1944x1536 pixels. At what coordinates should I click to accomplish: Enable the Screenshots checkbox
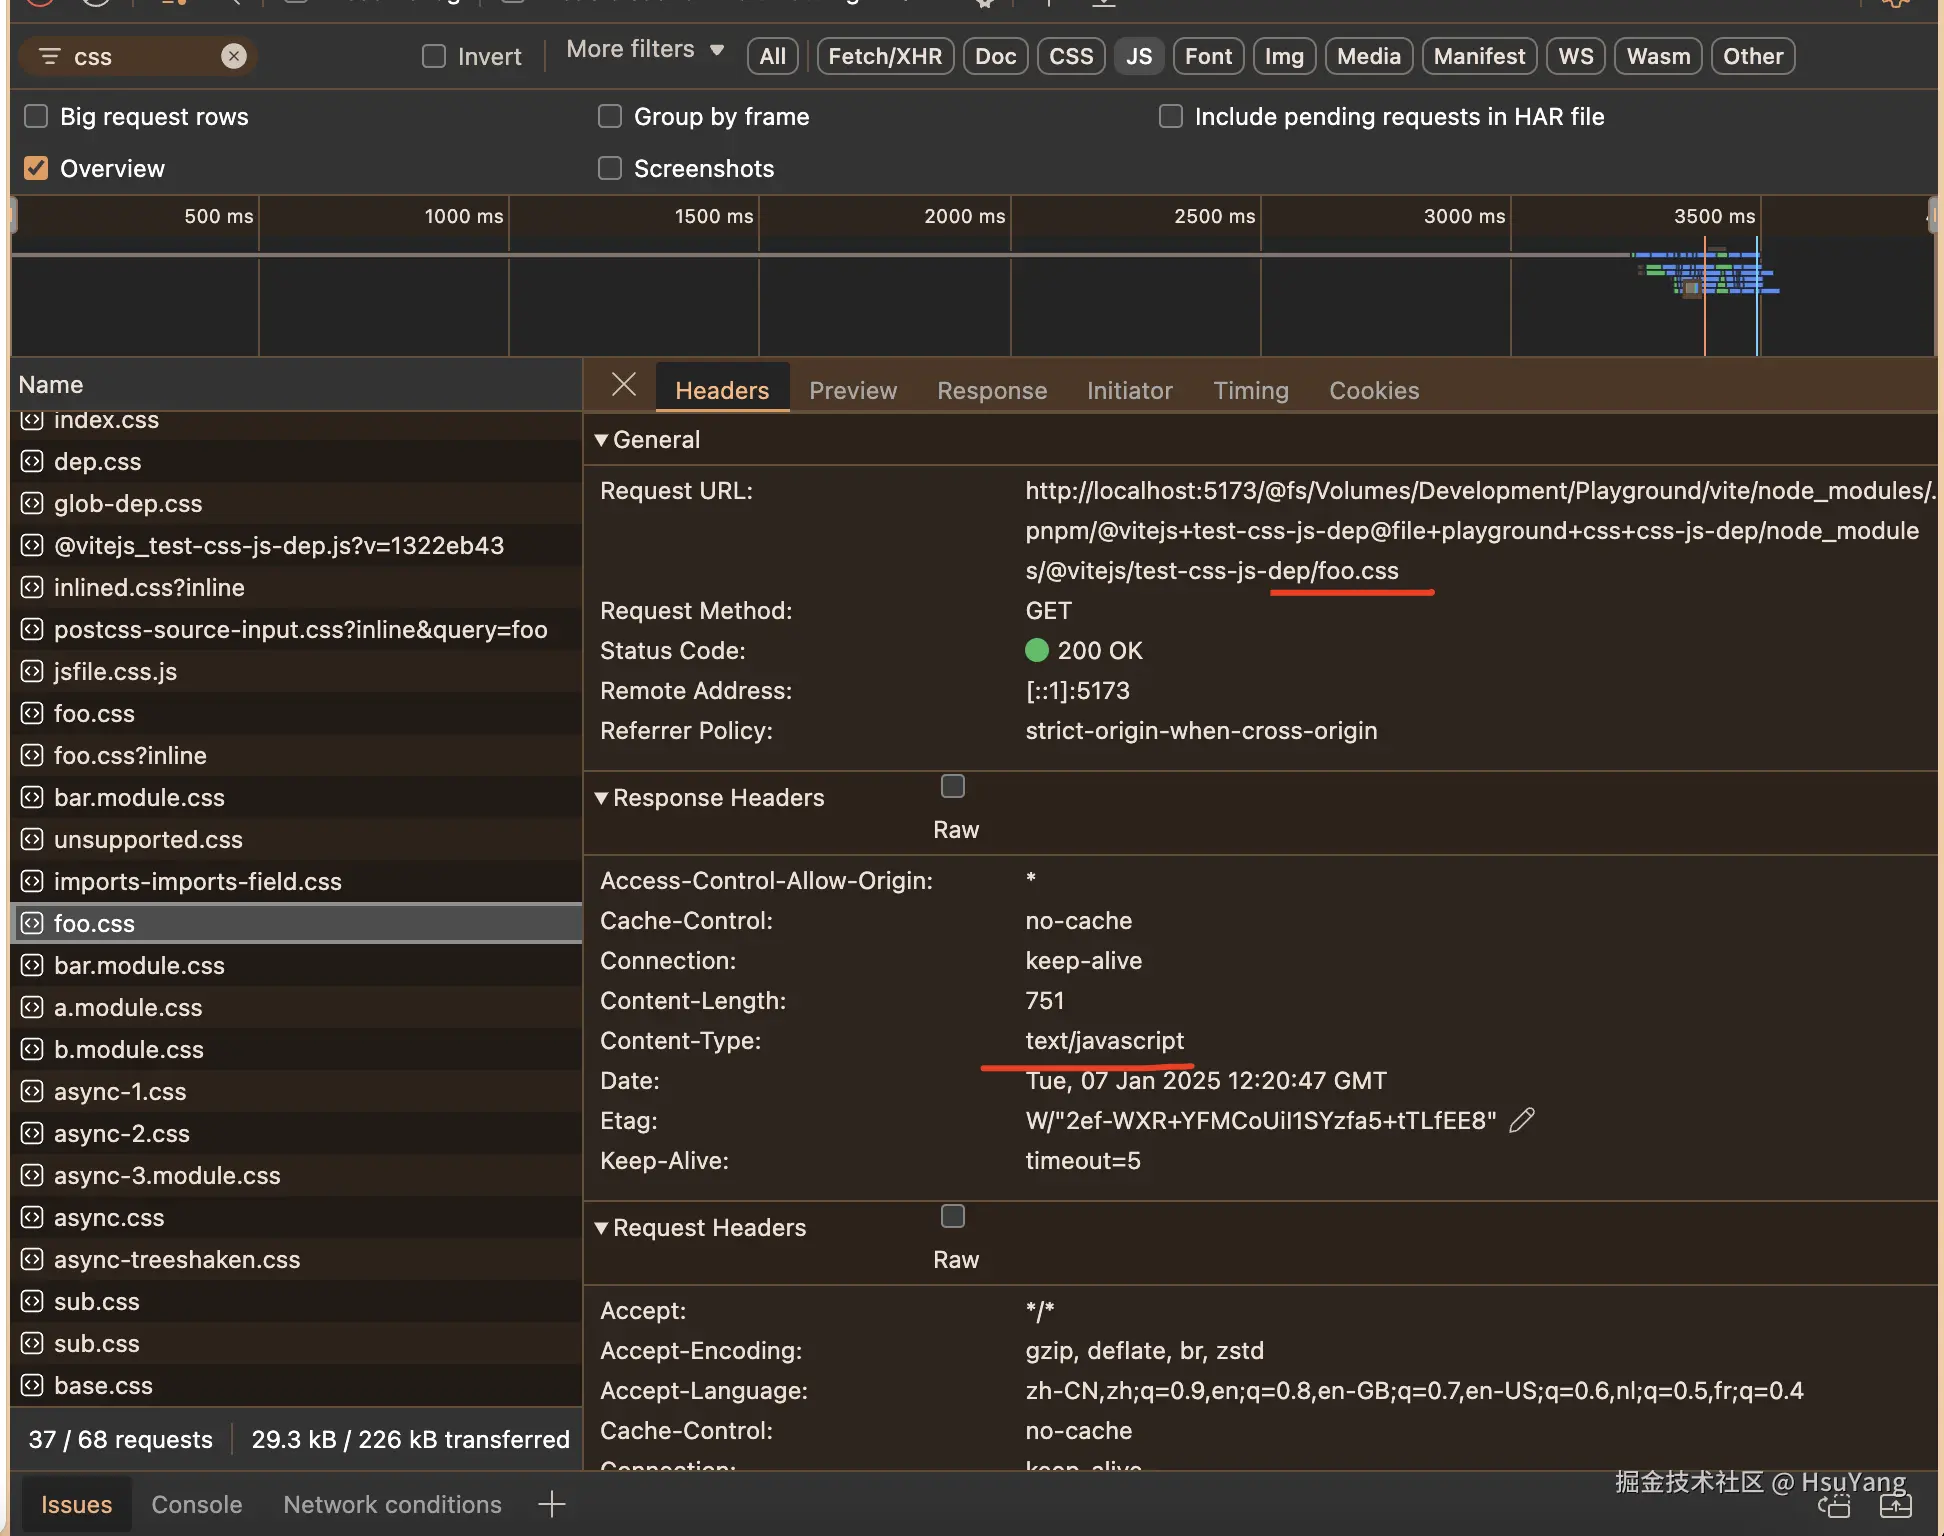point(610,168)
